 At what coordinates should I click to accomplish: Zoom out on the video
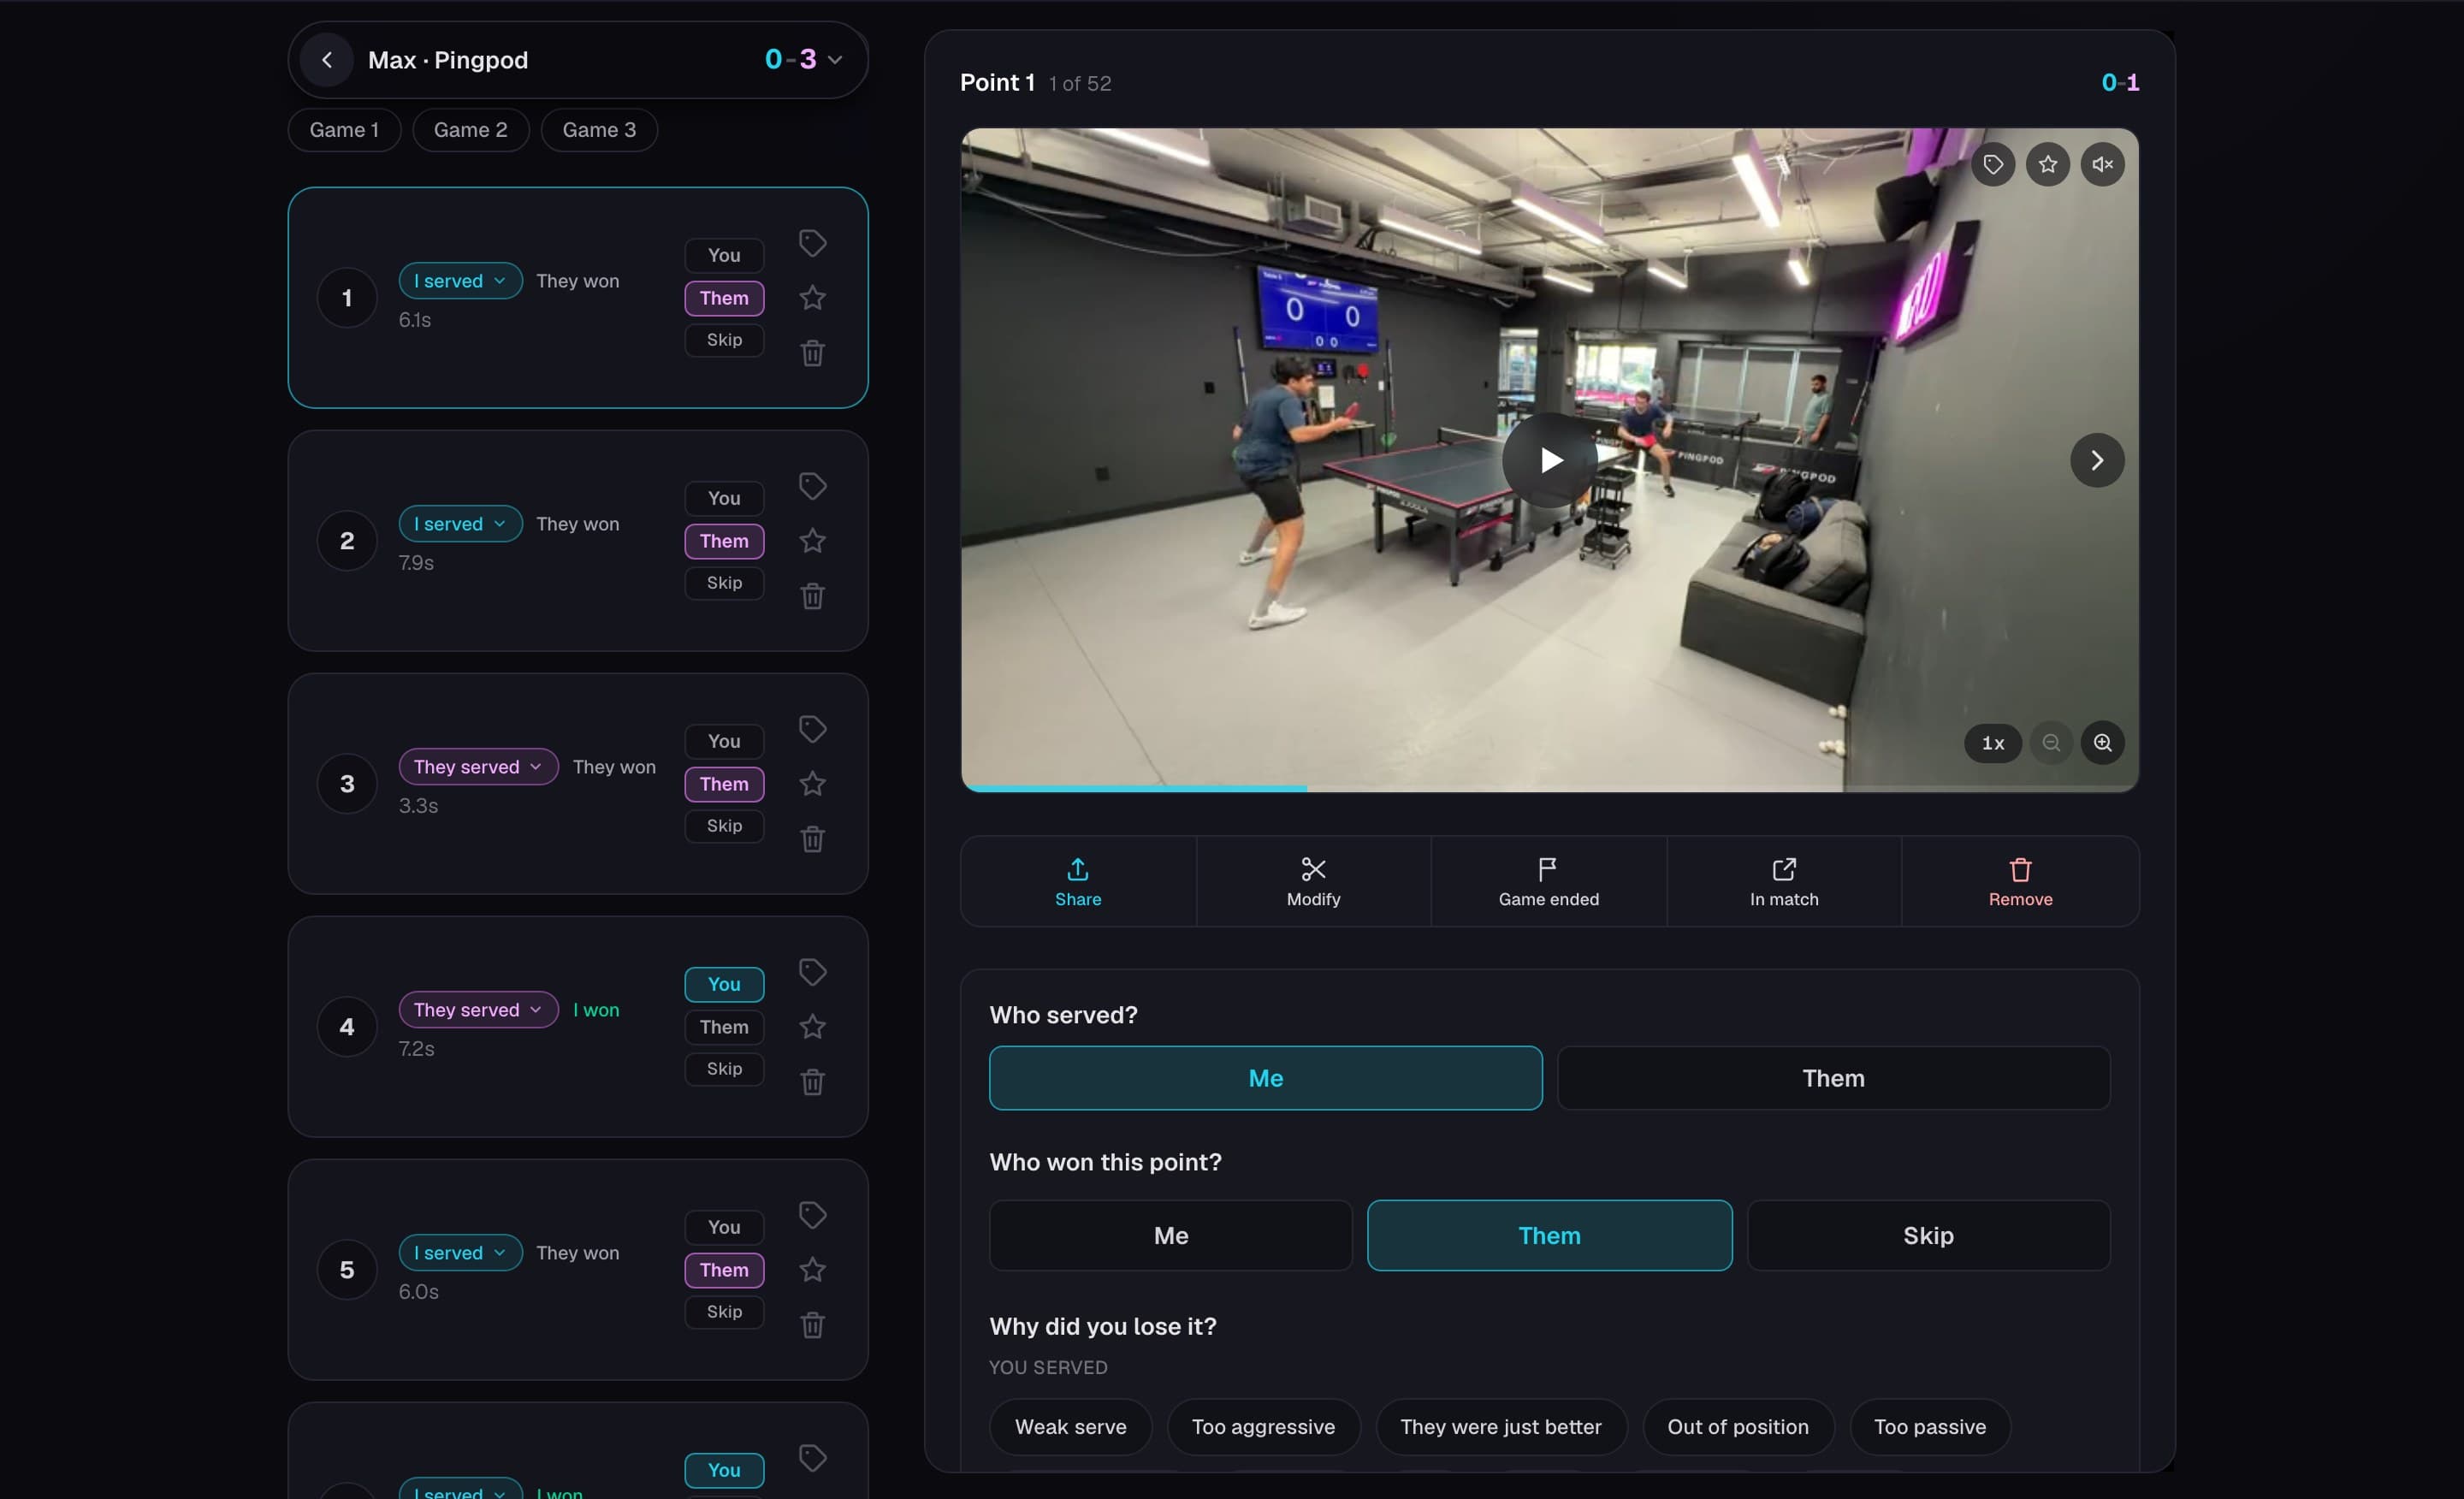click(2051, 743)
